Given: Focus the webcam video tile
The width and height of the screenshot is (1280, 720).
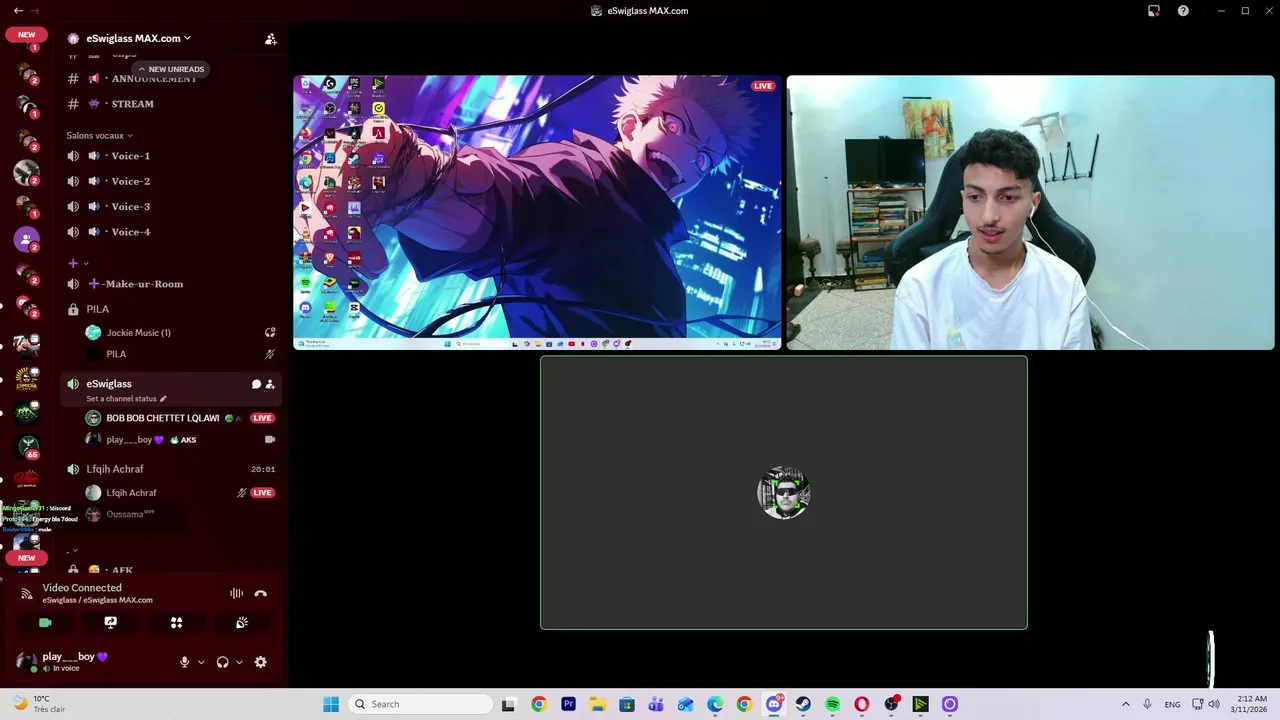Looking at the screenshot, I should (x=1031, y=213).
